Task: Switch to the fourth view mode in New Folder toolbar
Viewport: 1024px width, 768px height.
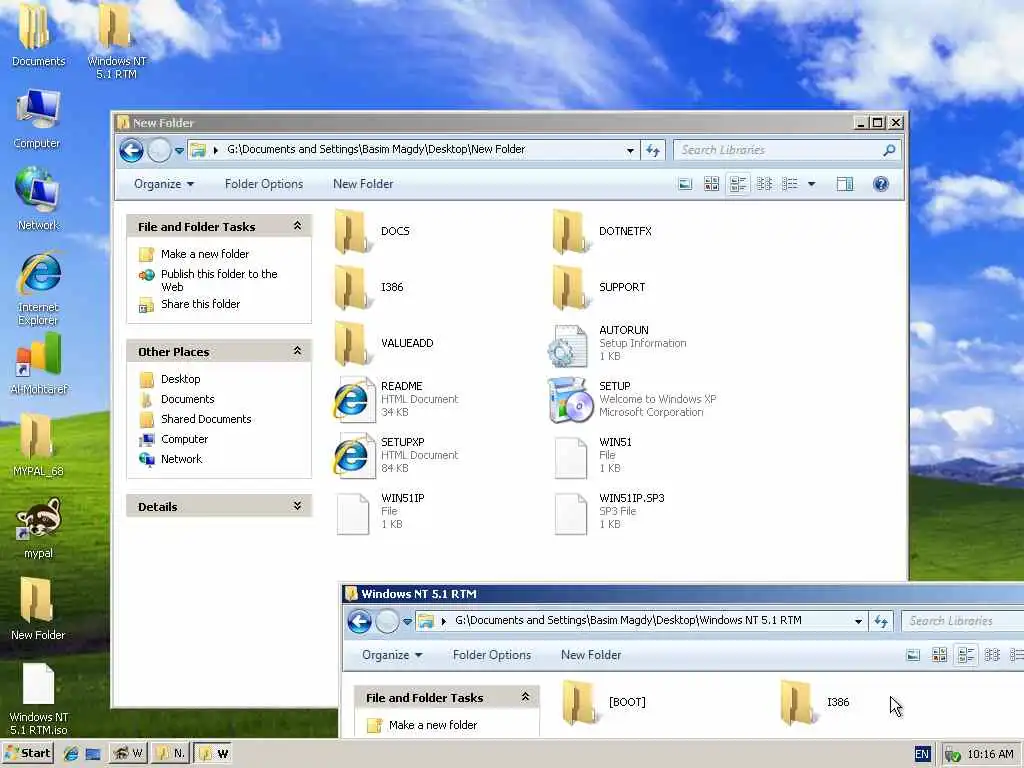Action: (764, 184)
